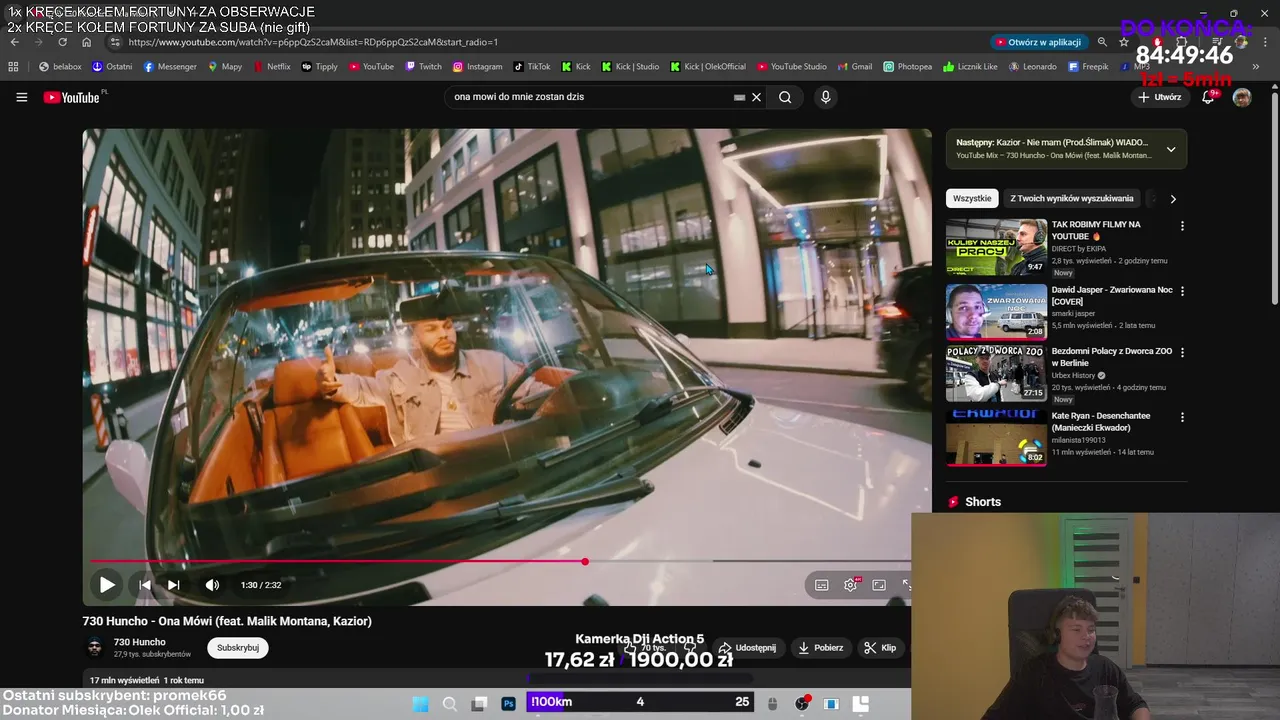The height and width of the screenshot is (720, 1280).
Task: Open the Netflix bookmark
Action: click(x=272, y=67)
